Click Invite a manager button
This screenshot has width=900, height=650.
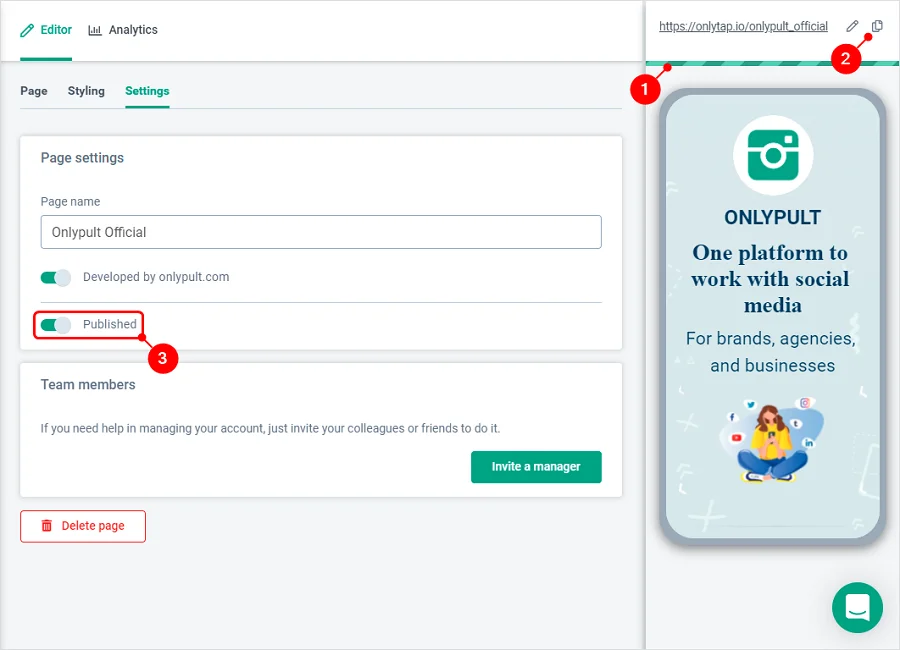coord(536,467)
